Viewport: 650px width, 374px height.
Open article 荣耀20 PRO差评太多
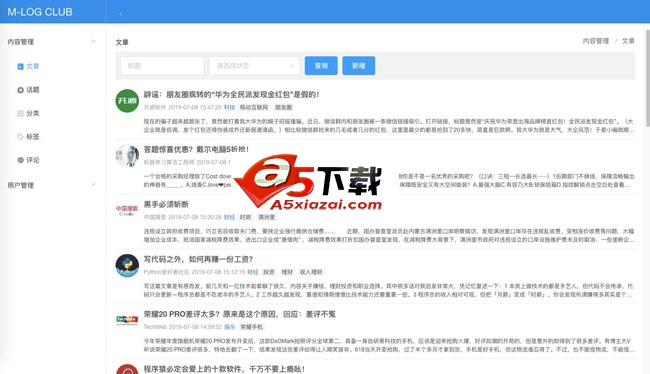click(x=240, y=314)
